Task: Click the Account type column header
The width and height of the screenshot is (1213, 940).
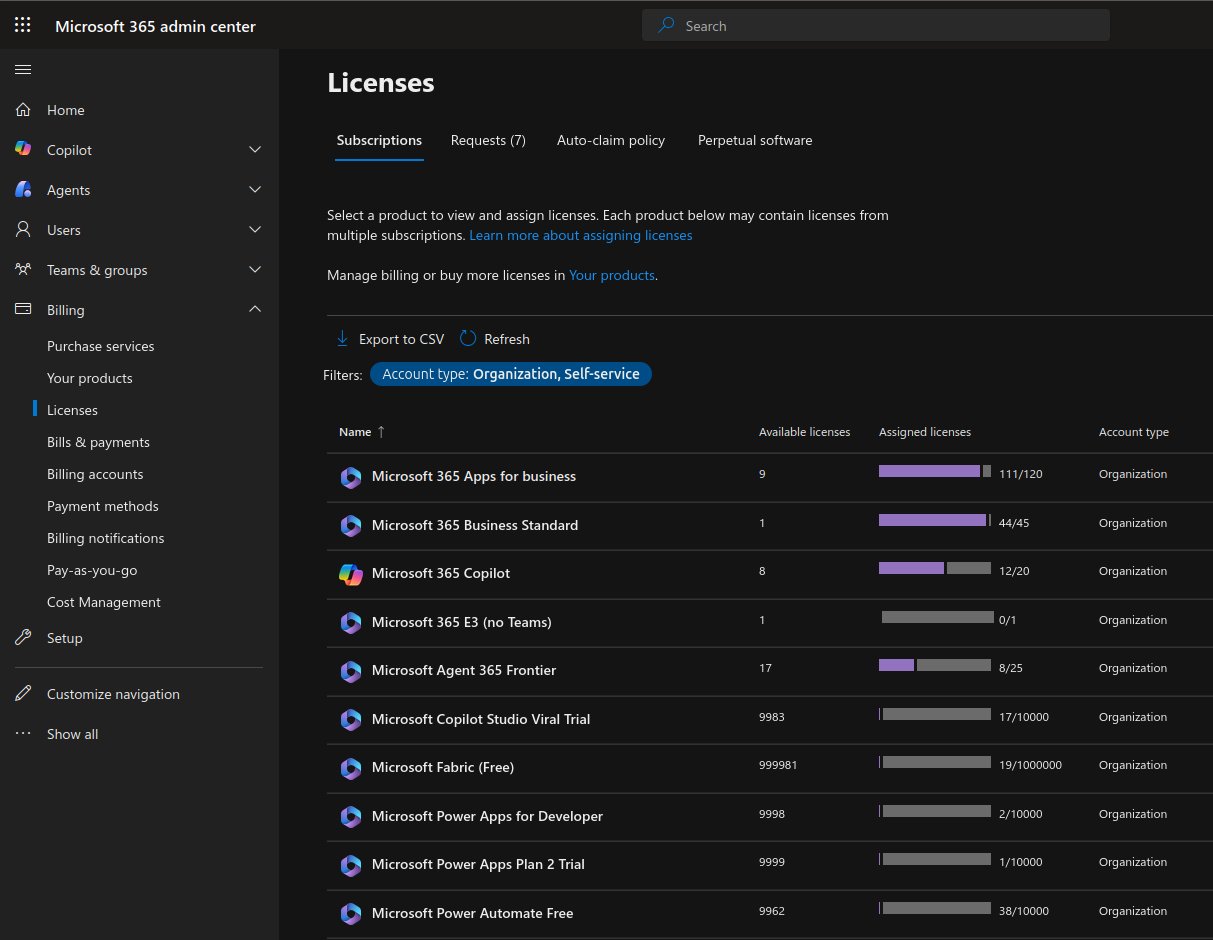Action: 1134,432
